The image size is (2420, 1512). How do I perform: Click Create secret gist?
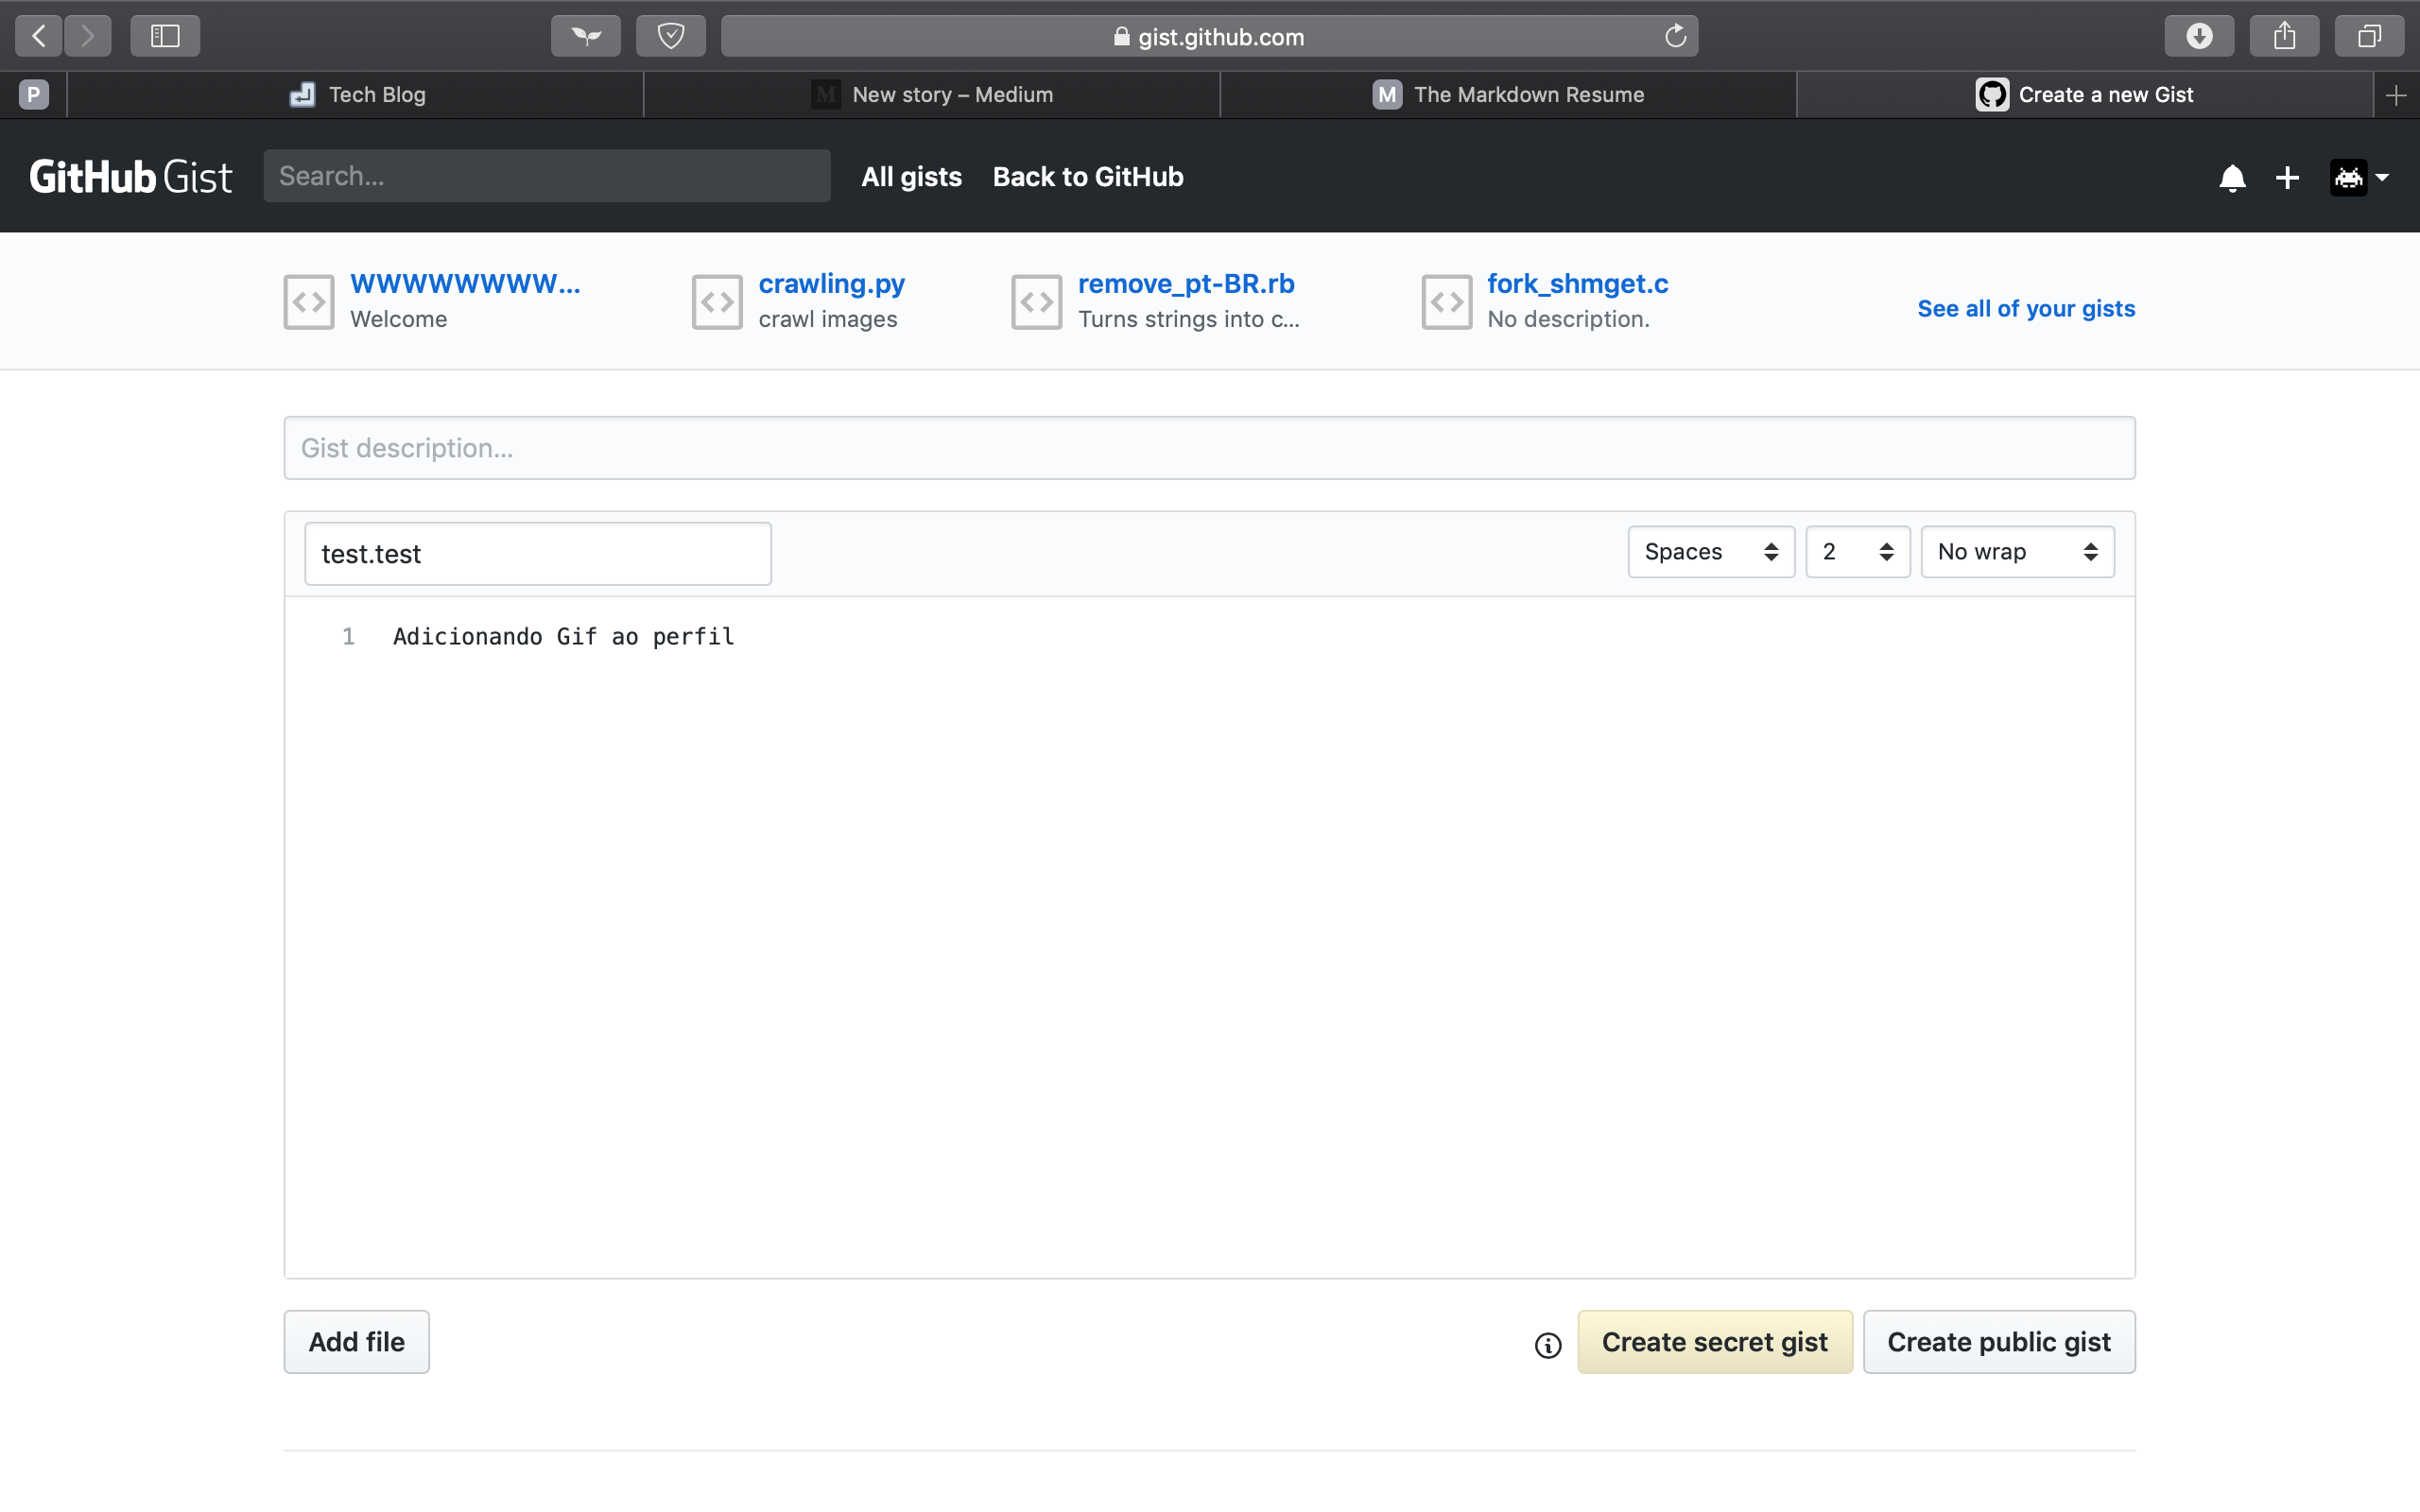click(1714, 1342)
